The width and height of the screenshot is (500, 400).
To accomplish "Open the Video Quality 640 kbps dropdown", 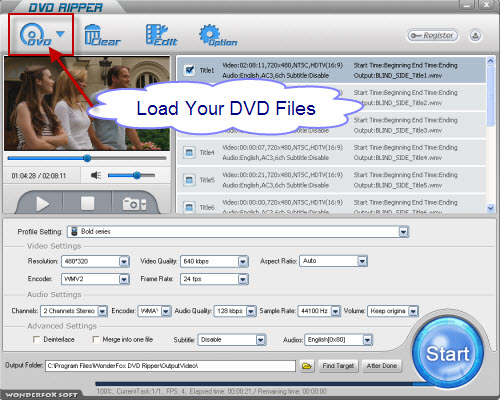I will [x=243, y=262].
